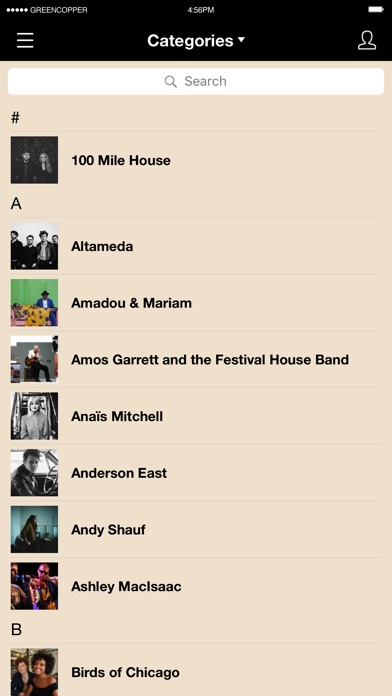Select Ashley MacIsaac from the list
Image resolution: width=392 pixels, height=696 pixels.
click(x=196, y=586)
